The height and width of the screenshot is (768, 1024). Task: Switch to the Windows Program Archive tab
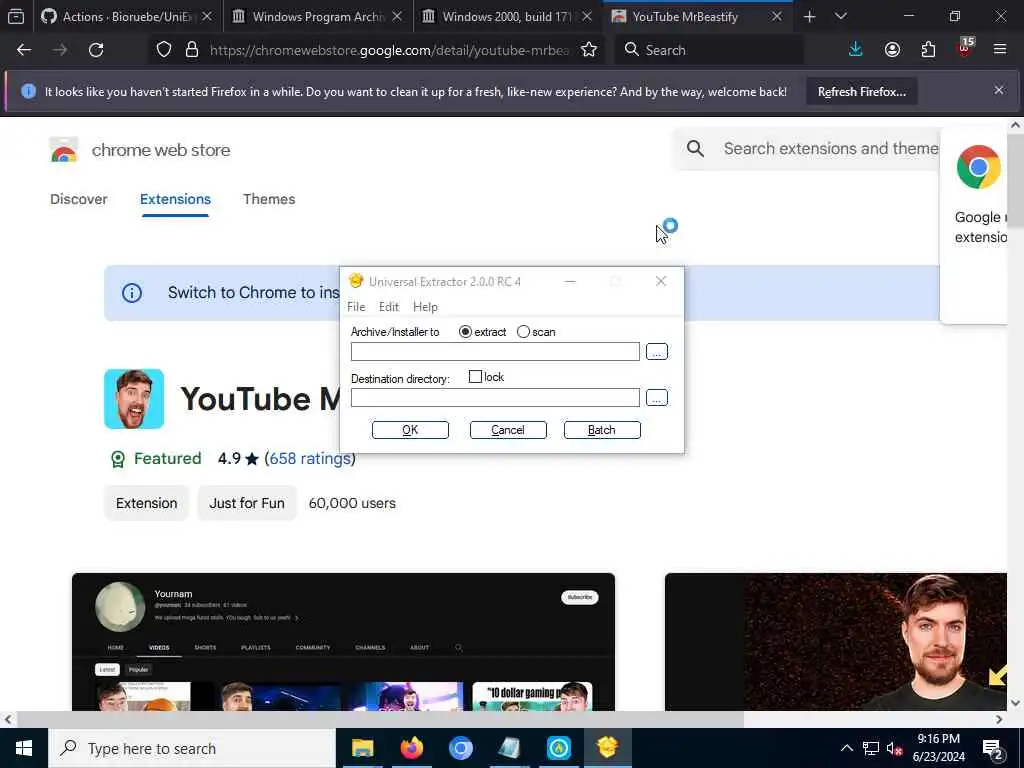318,16
